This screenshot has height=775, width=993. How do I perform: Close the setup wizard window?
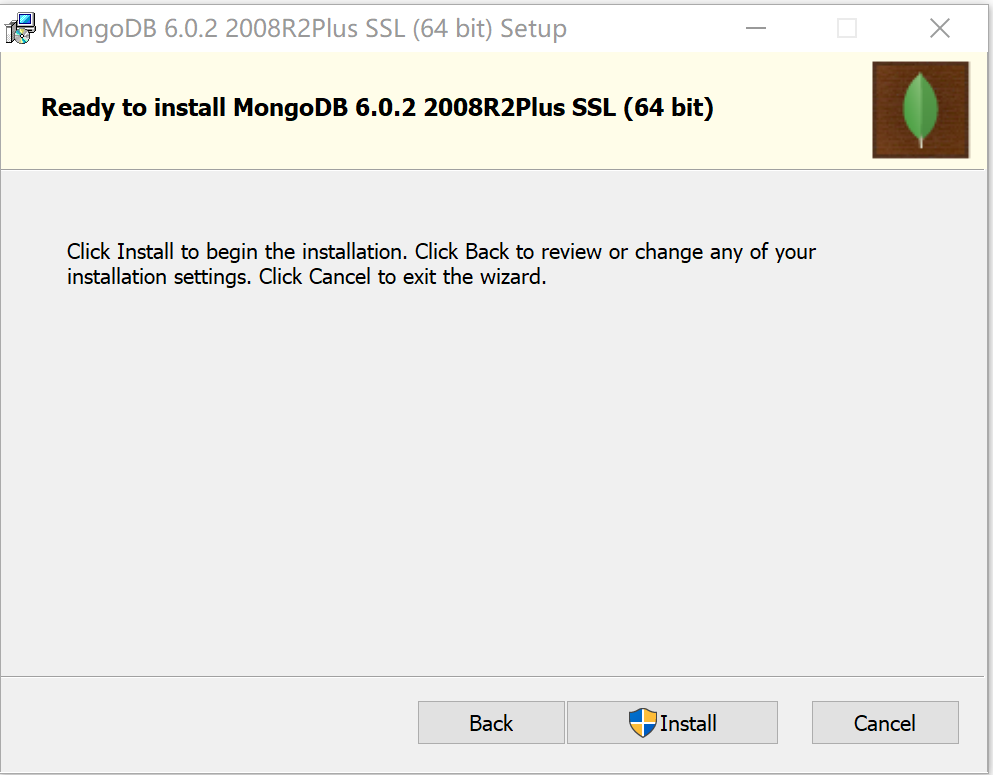click(939, 28)
